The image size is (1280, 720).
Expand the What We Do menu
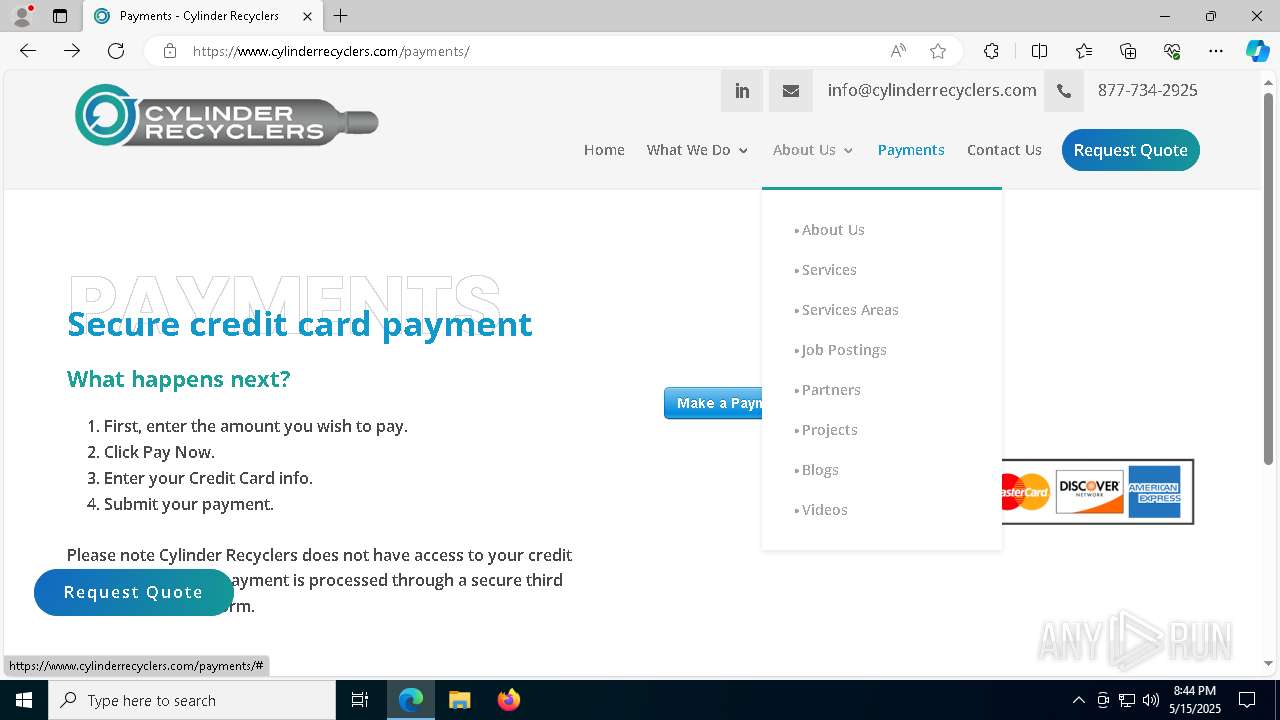697,150
